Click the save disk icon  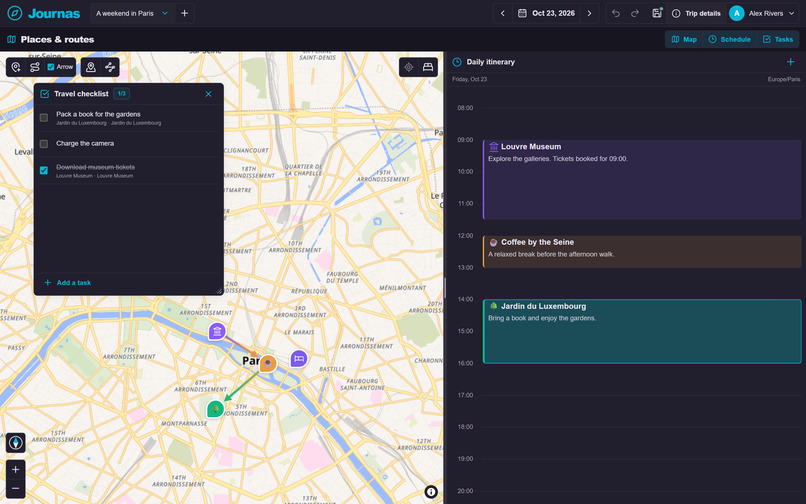pyautogui.click(x=657, y=13)
